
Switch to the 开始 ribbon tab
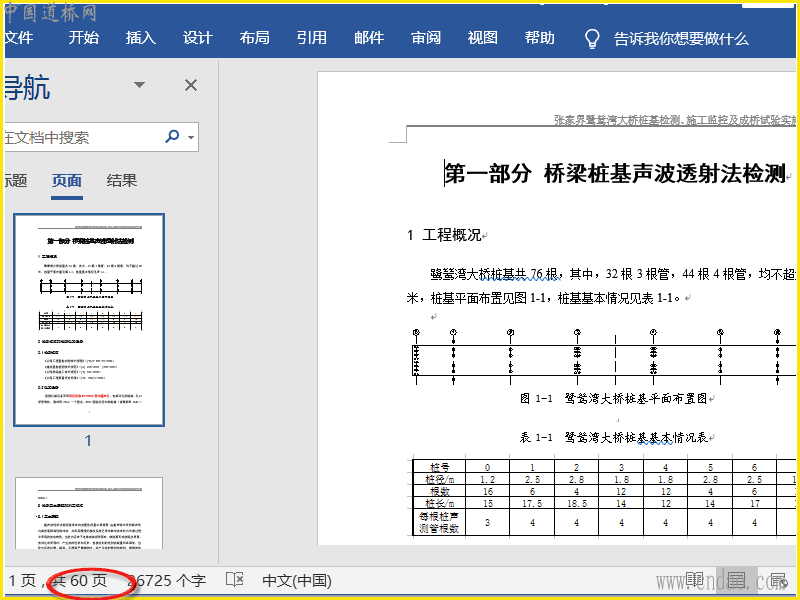[x=84, y=38]
